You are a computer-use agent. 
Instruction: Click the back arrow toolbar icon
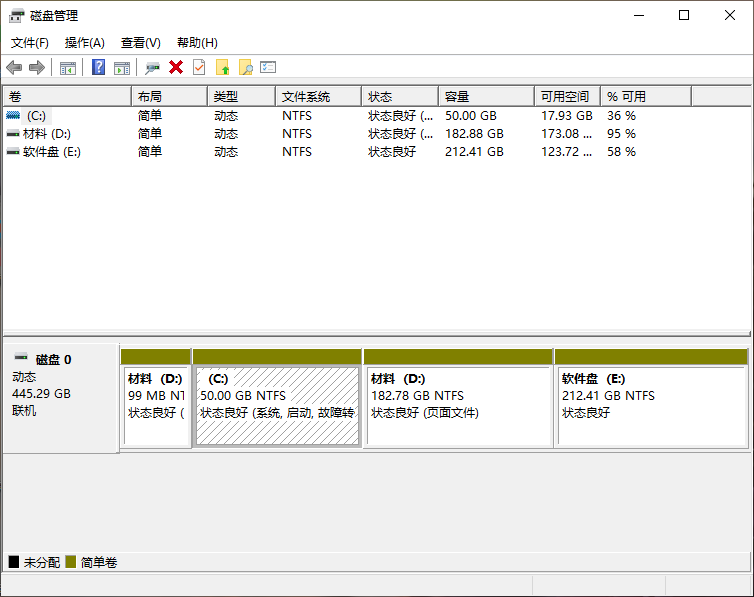click(14, 67)
